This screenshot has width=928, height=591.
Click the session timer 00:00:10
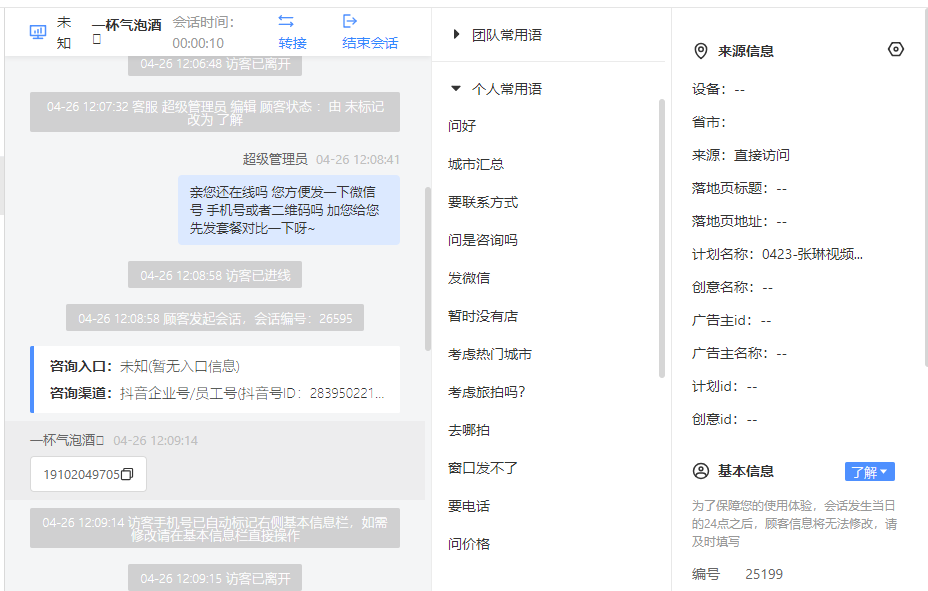click(198, 43)
